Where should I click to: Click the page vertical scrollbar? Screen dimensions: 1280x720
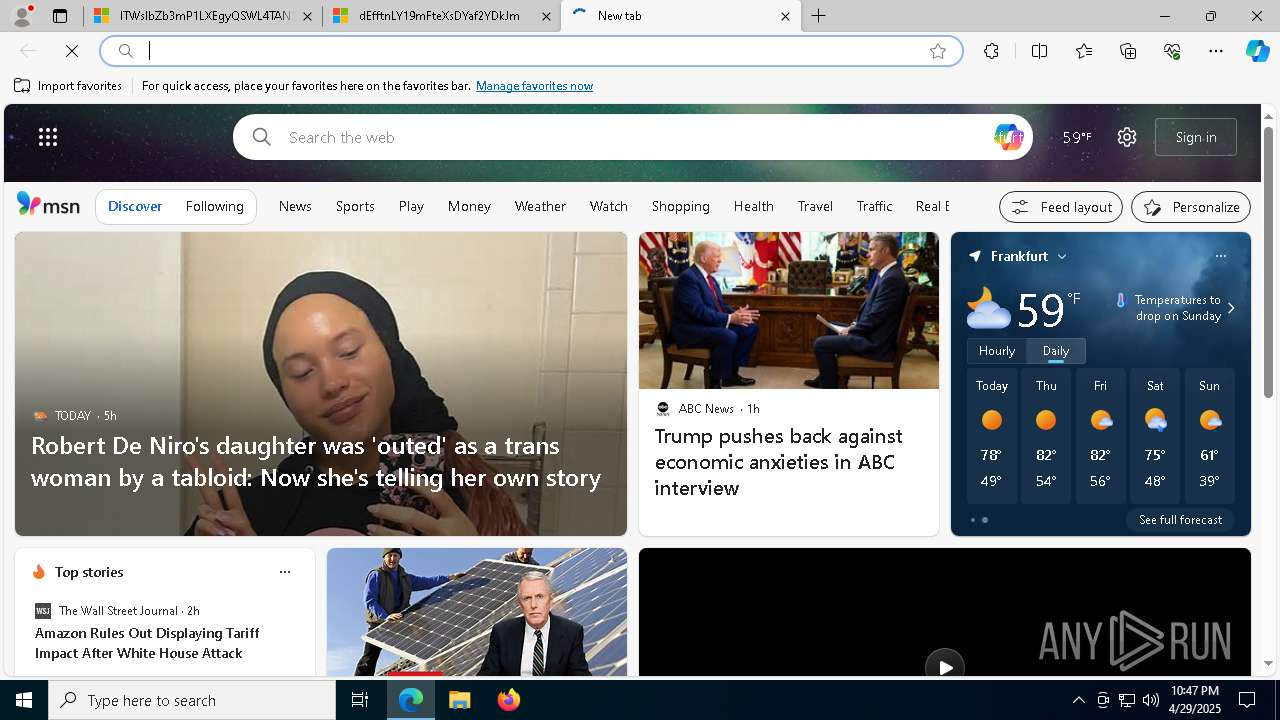pos(1268,262)
